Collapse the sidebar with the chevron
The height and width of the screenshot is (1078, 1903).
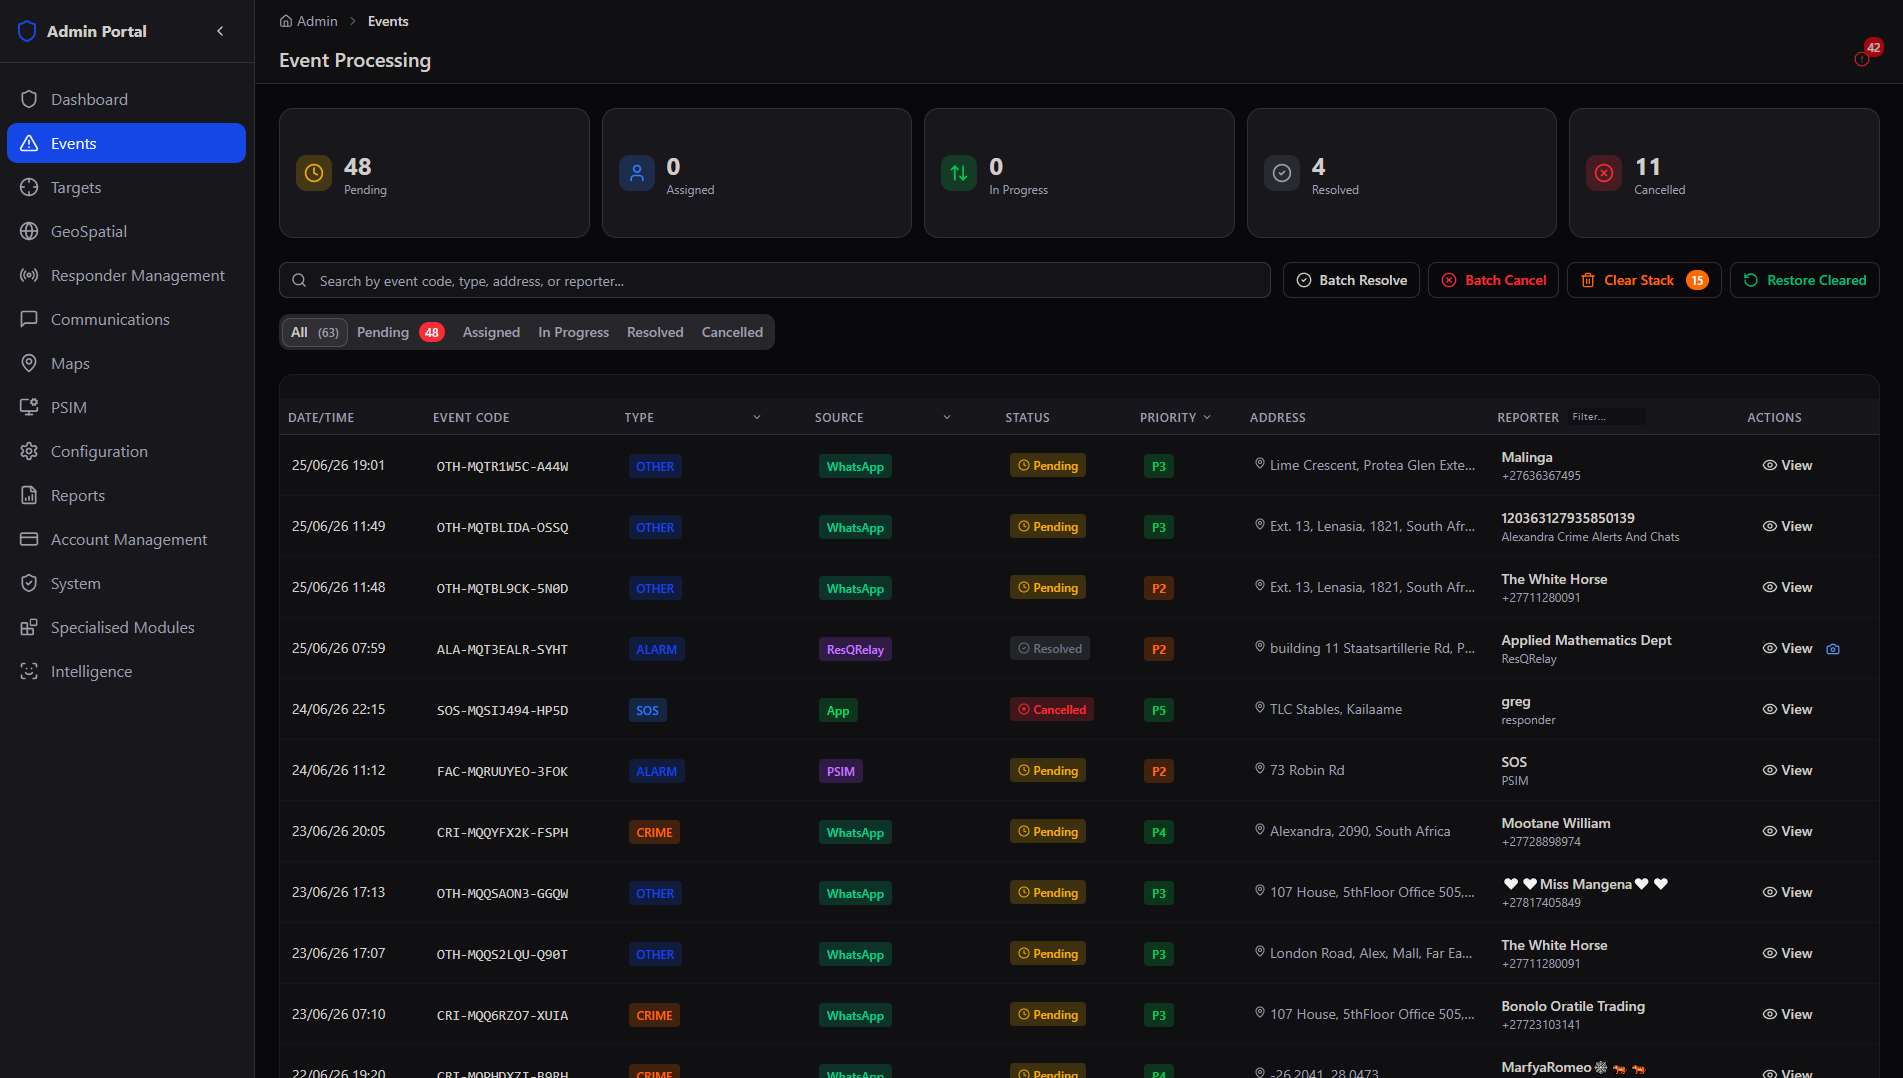click(x=220, y=31)
